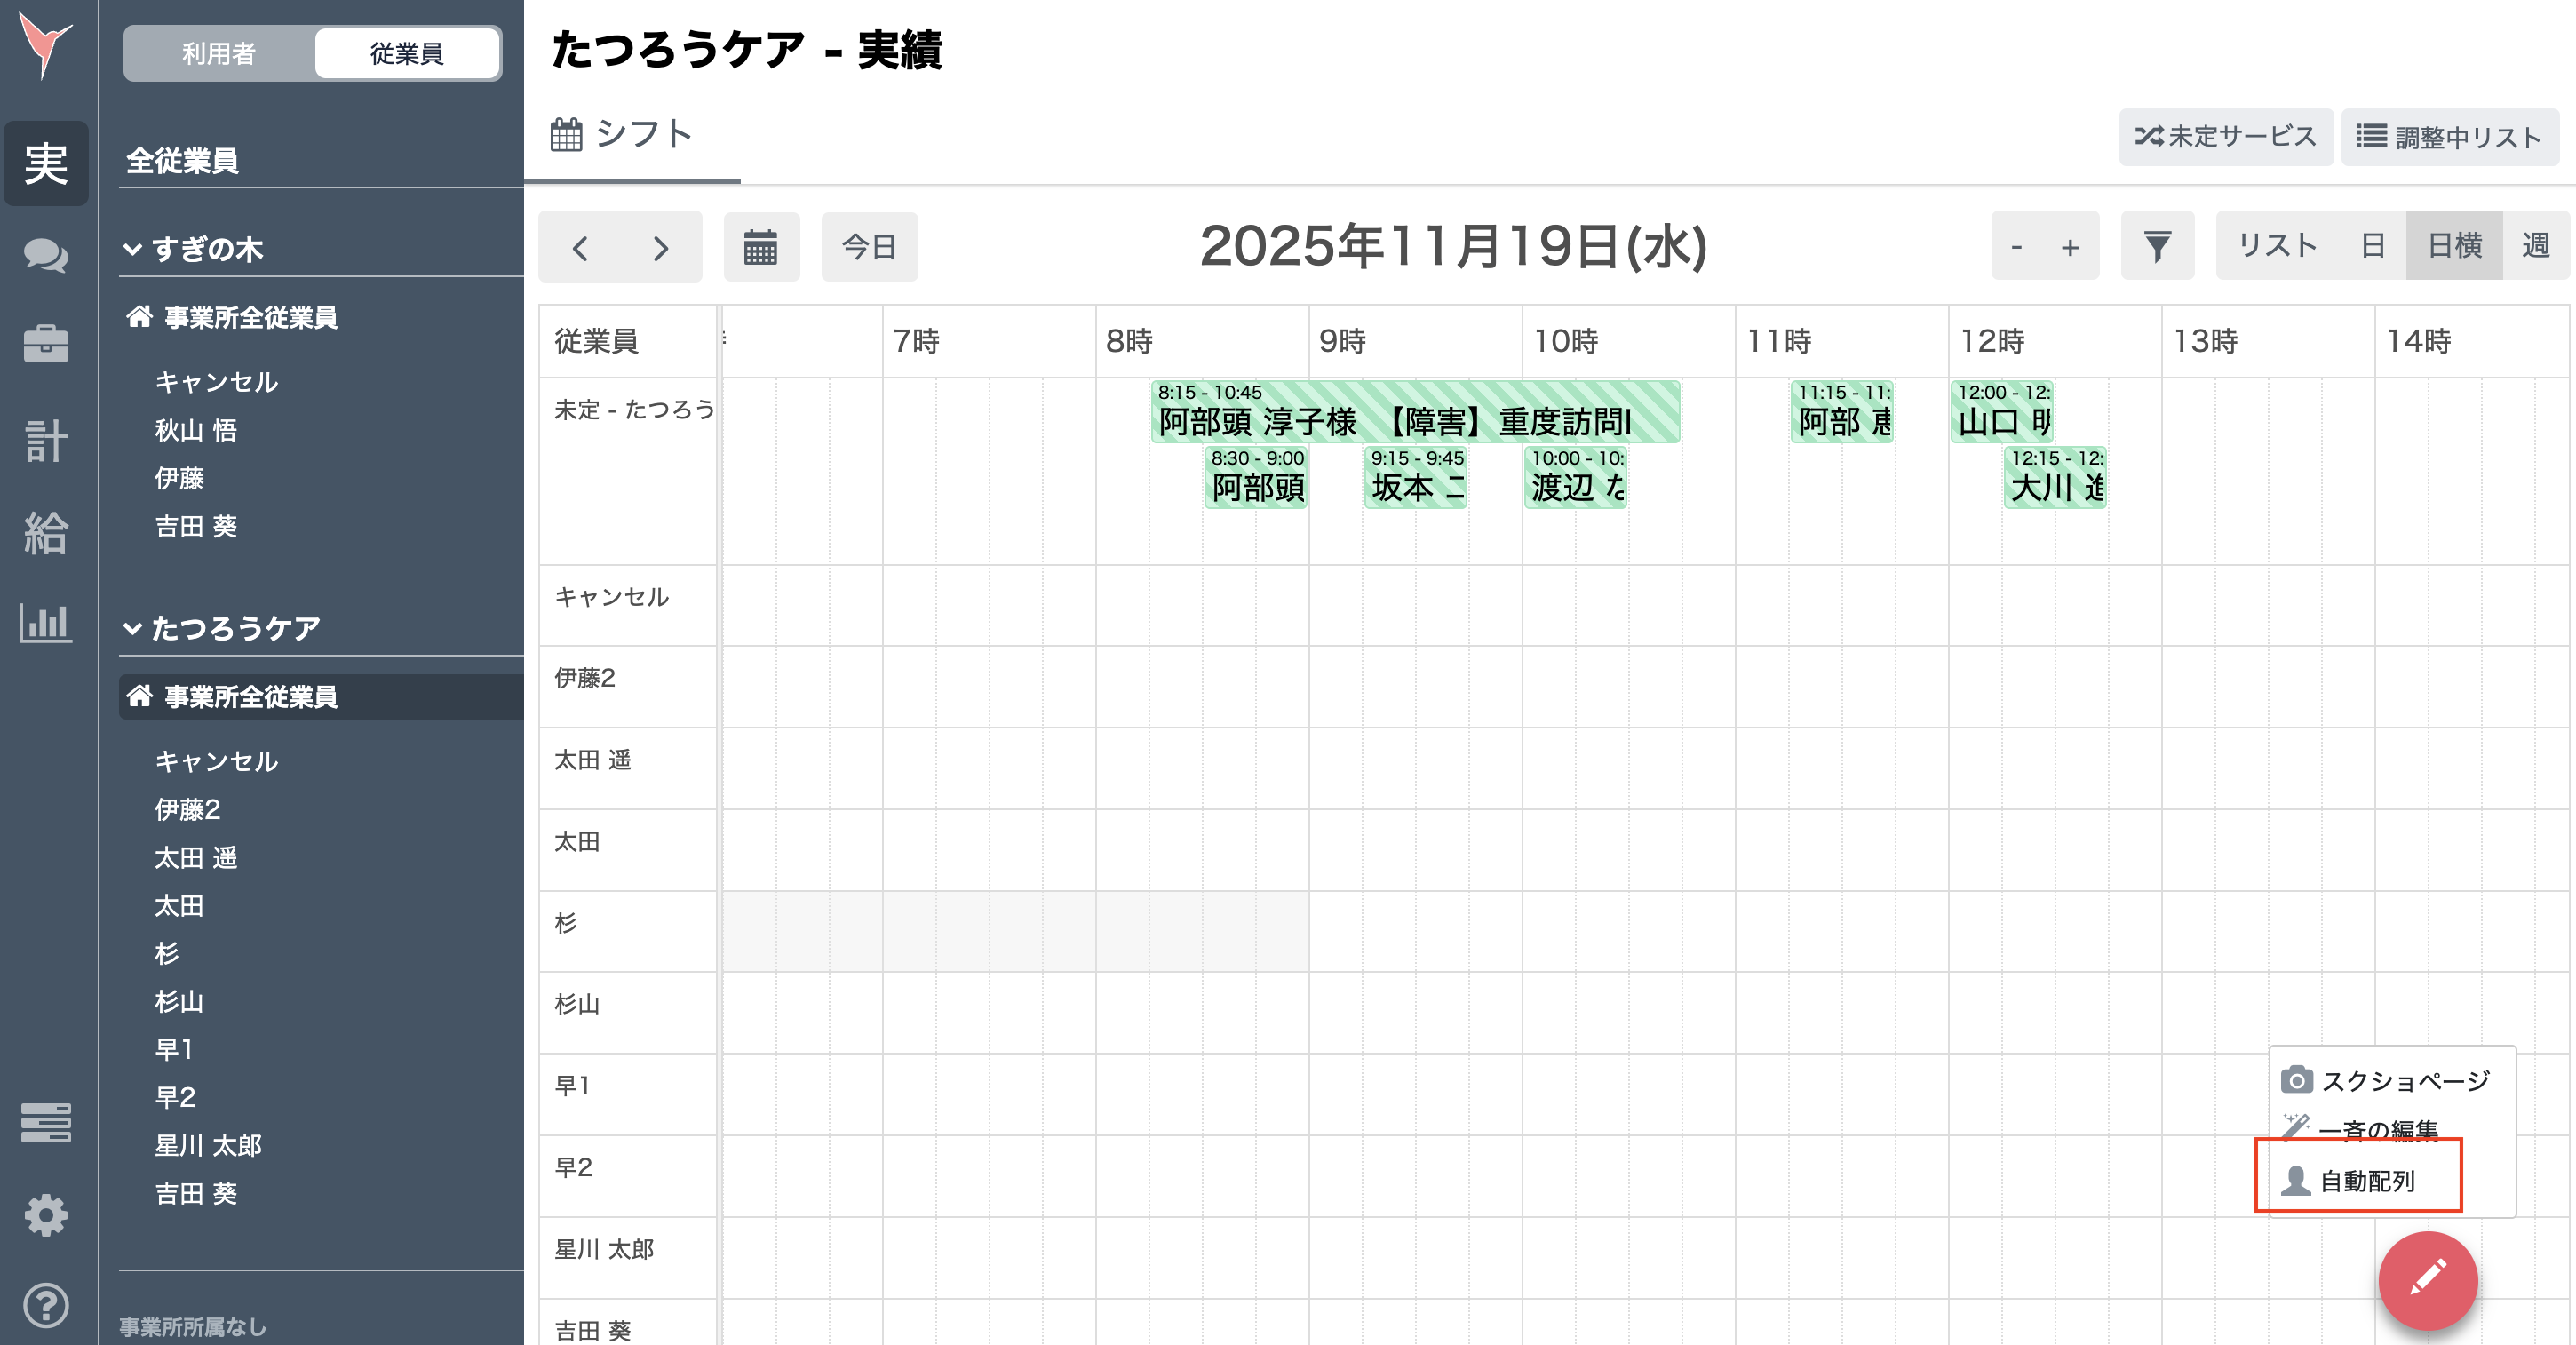Click the 今日 button

pos(869,247)
